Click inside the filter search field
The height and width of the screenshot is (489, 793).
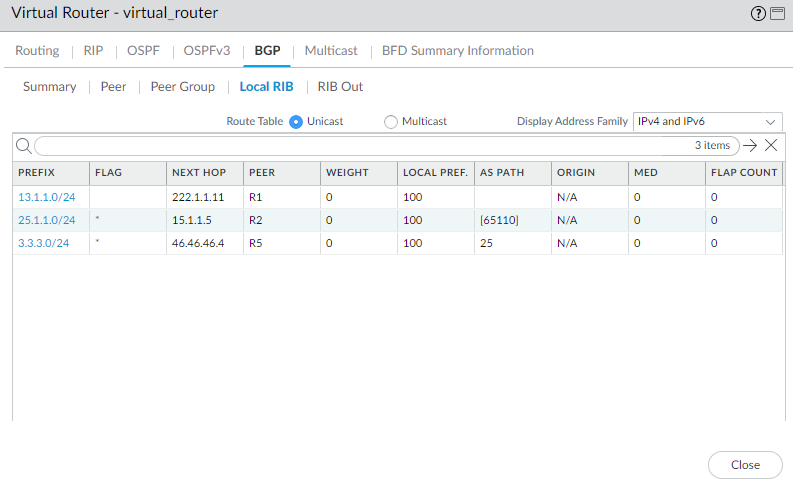click(x=360, y=146)
